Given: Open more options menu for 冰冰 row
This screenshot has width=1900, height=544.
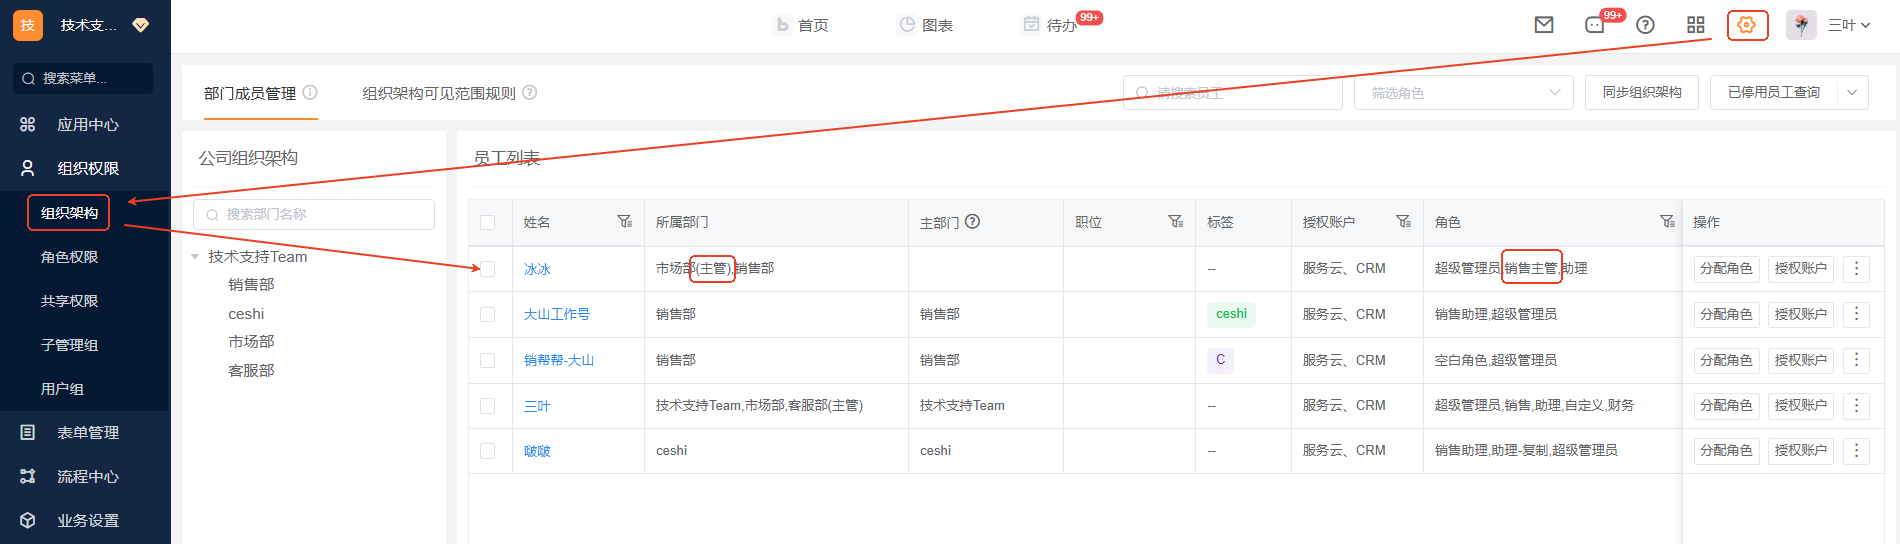Looking at the screenshot, I should 1856,269.
